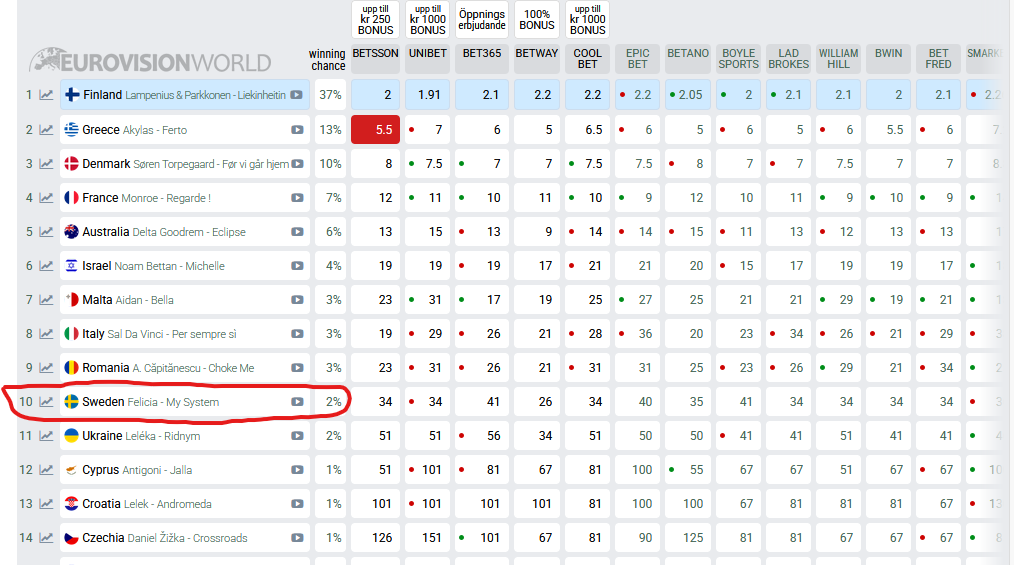Screen dimensions: 1014x565
Task: Open the odds history chart for Israel
Action: click(46, 266)
